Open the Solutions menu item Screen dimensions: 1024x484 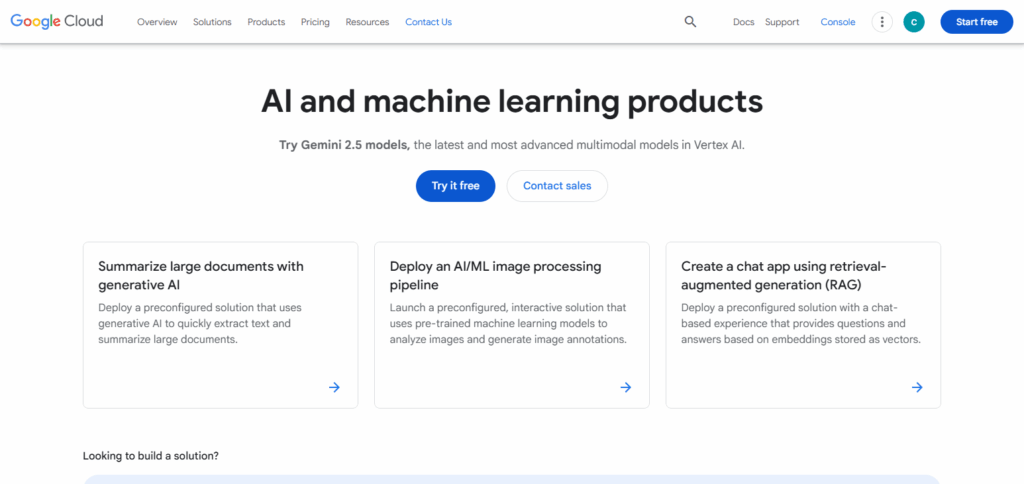[x=212, y=22]
